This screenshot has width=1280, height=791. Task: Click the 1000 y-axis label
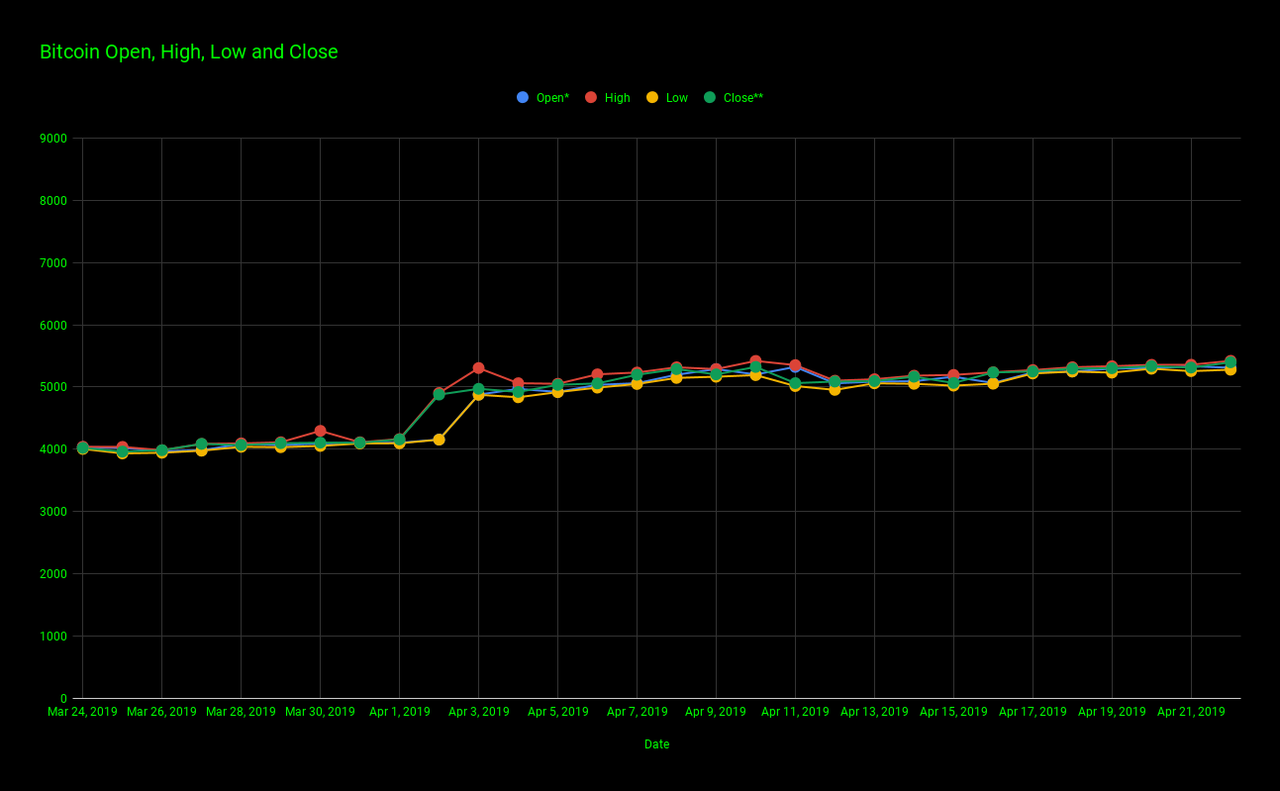55,636
